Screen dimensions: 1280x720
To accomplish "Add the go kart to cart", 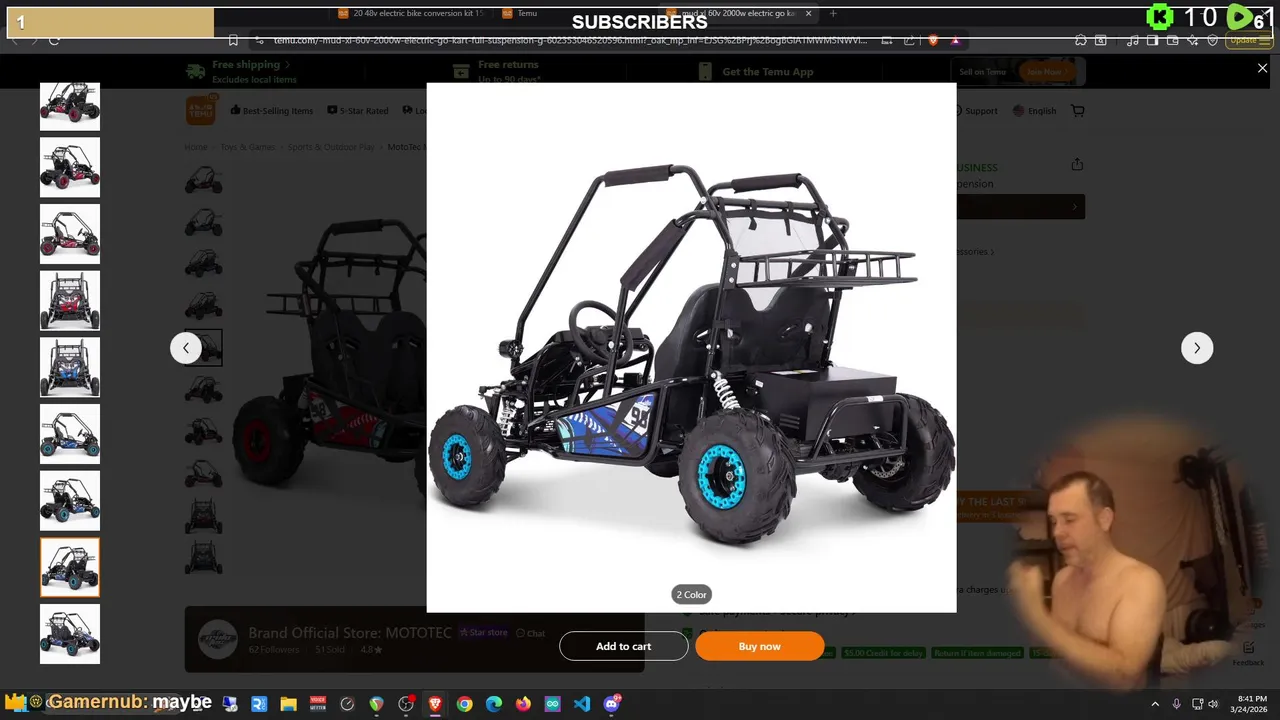I will point(623,646).
